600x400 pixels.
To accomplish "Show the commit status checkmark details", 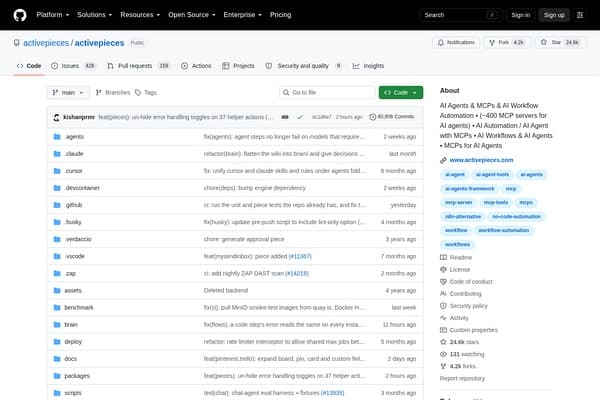I will pos(300,117).
